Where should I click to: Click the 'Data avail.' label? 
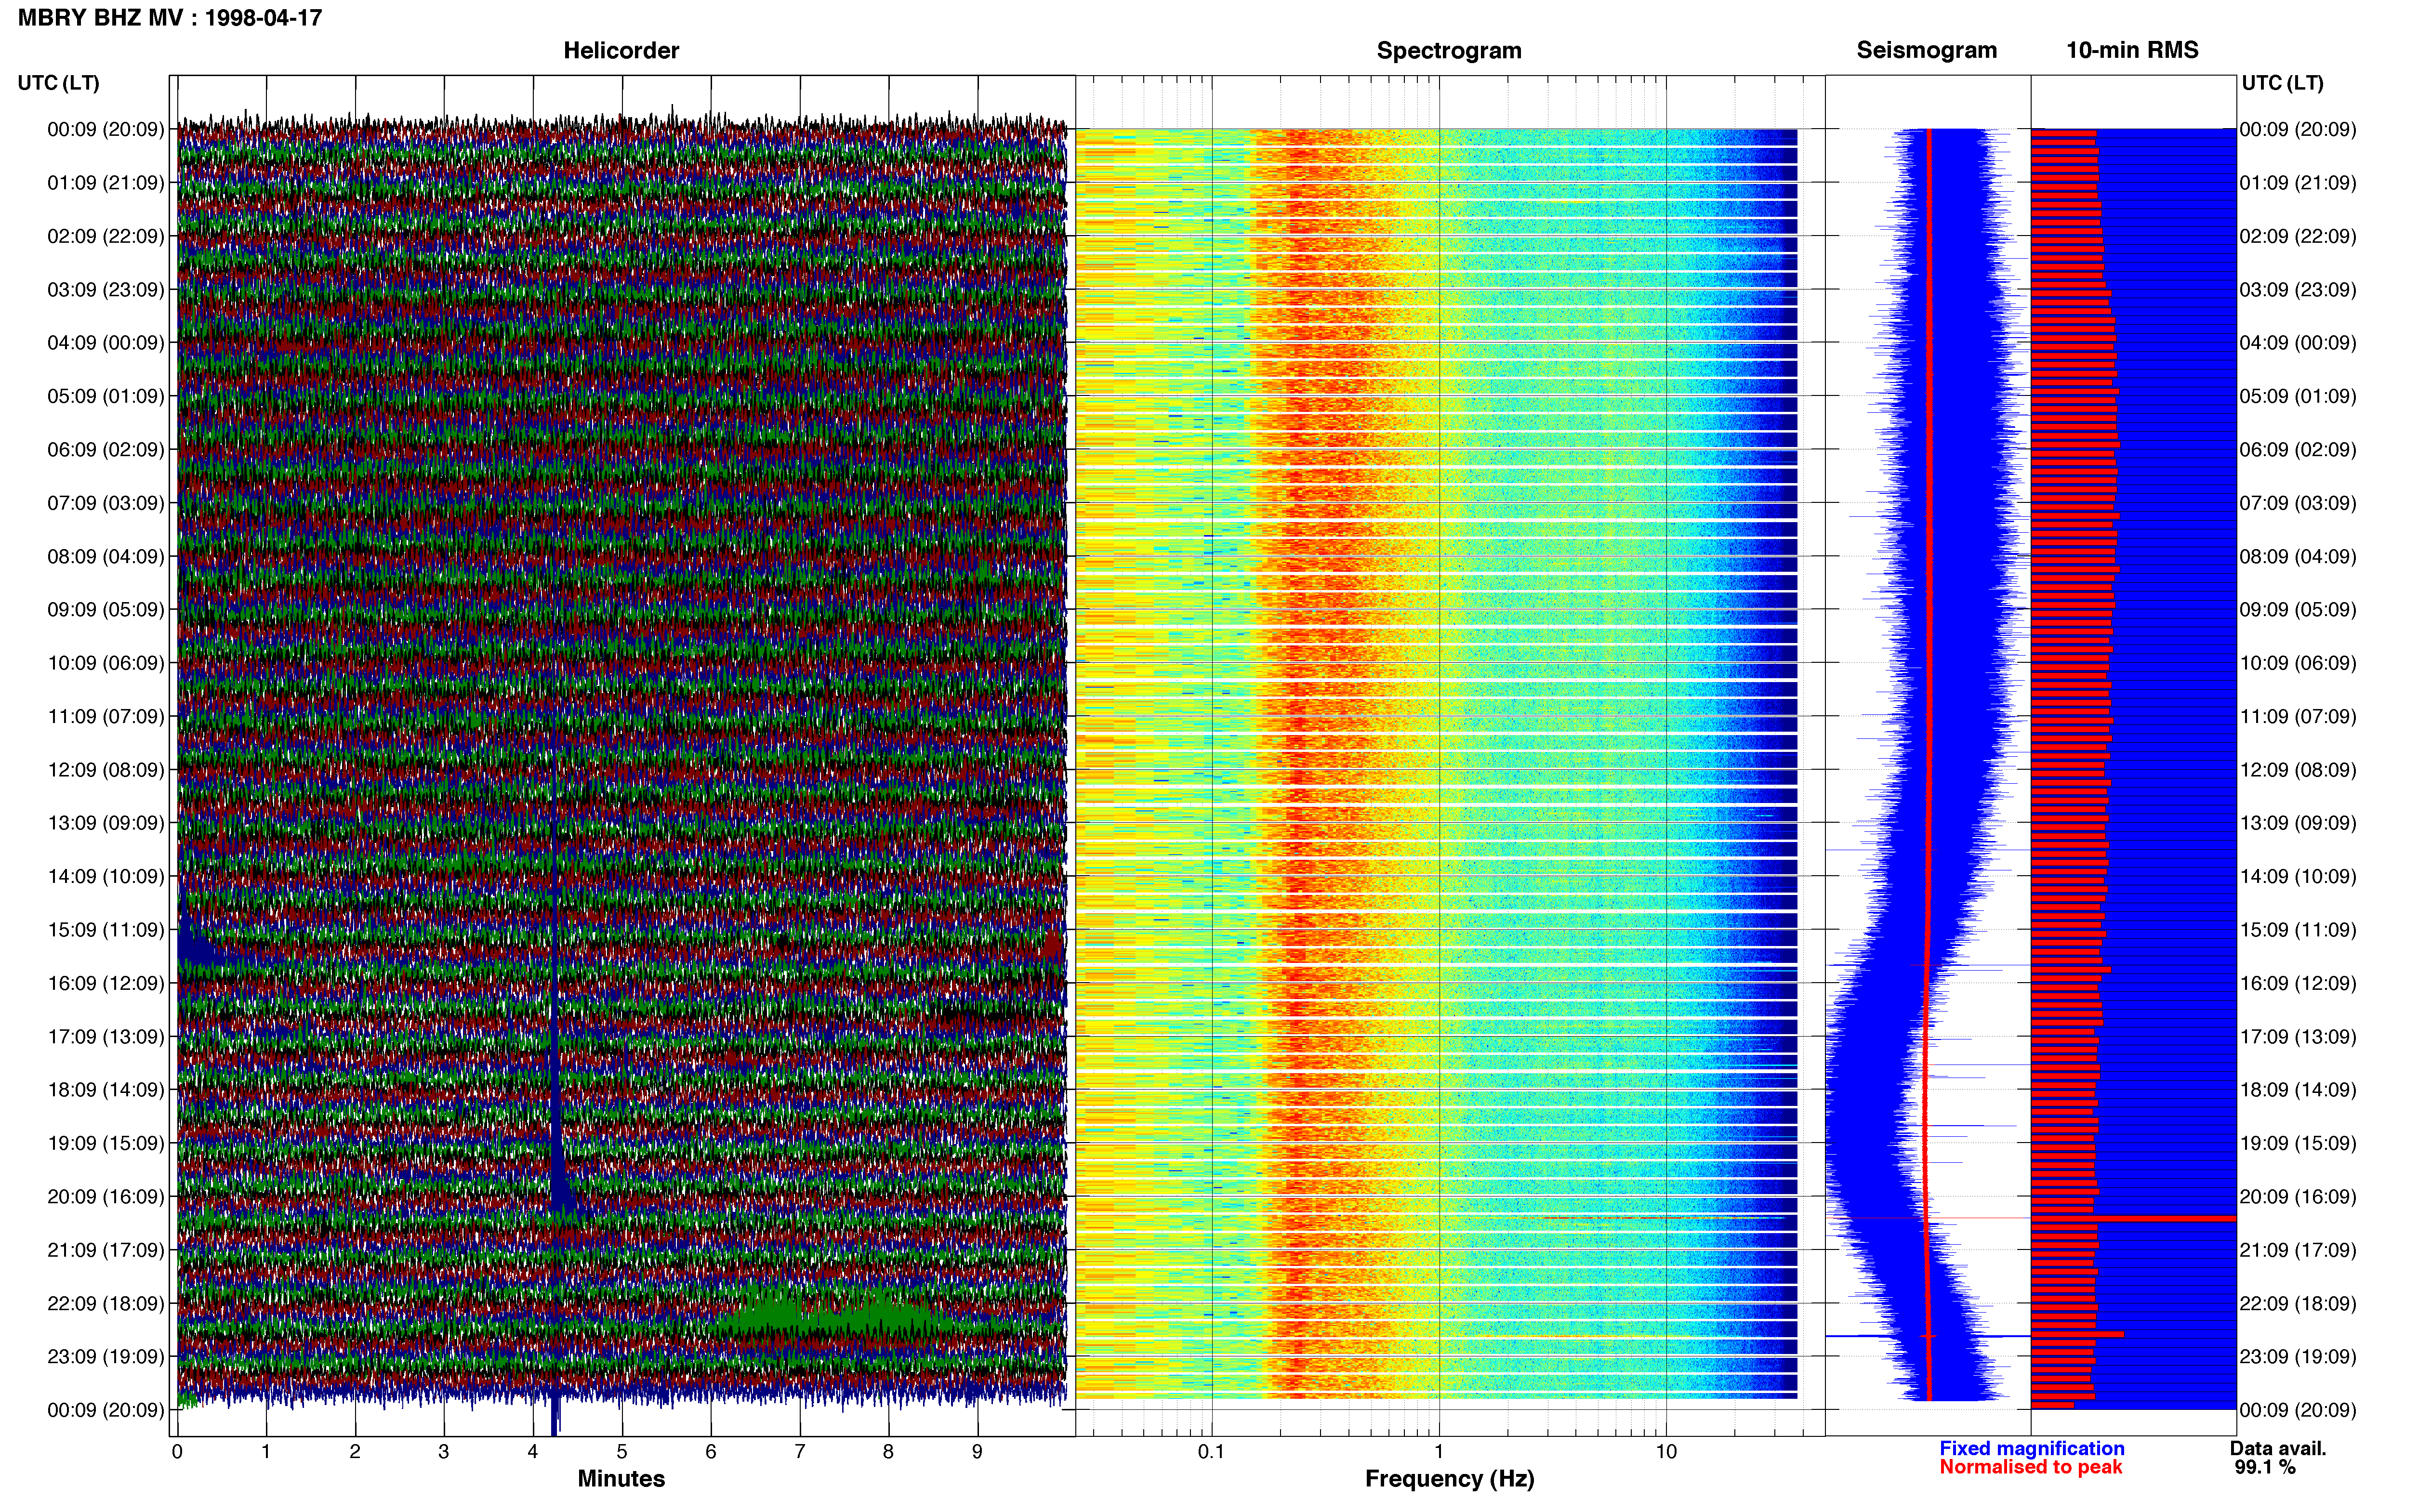[x=2278, y=1448]
